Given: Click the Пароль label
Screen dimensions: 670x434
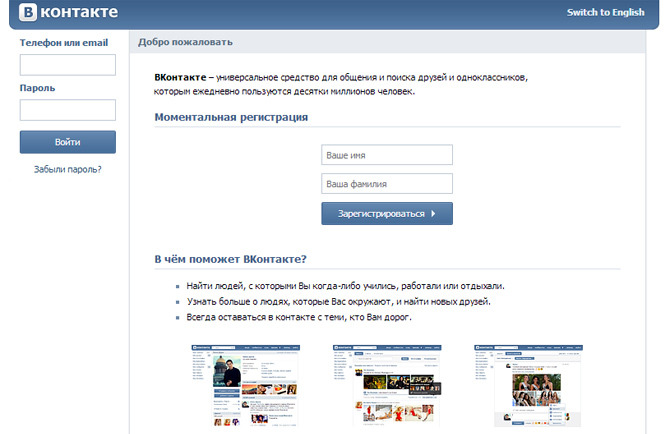Looking at the screenshot, I should [37, 88].
